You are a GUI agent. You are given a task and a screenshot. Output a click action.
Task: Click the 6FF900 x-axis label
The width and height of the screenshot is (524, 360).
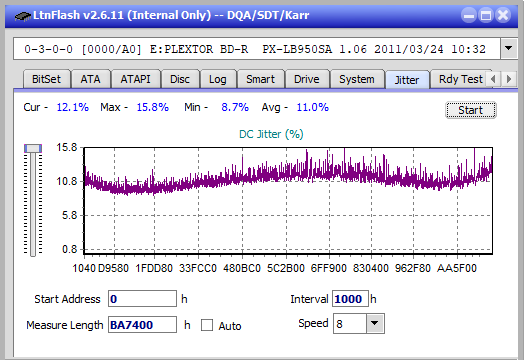pyautogui.click(x=329, y=268)
